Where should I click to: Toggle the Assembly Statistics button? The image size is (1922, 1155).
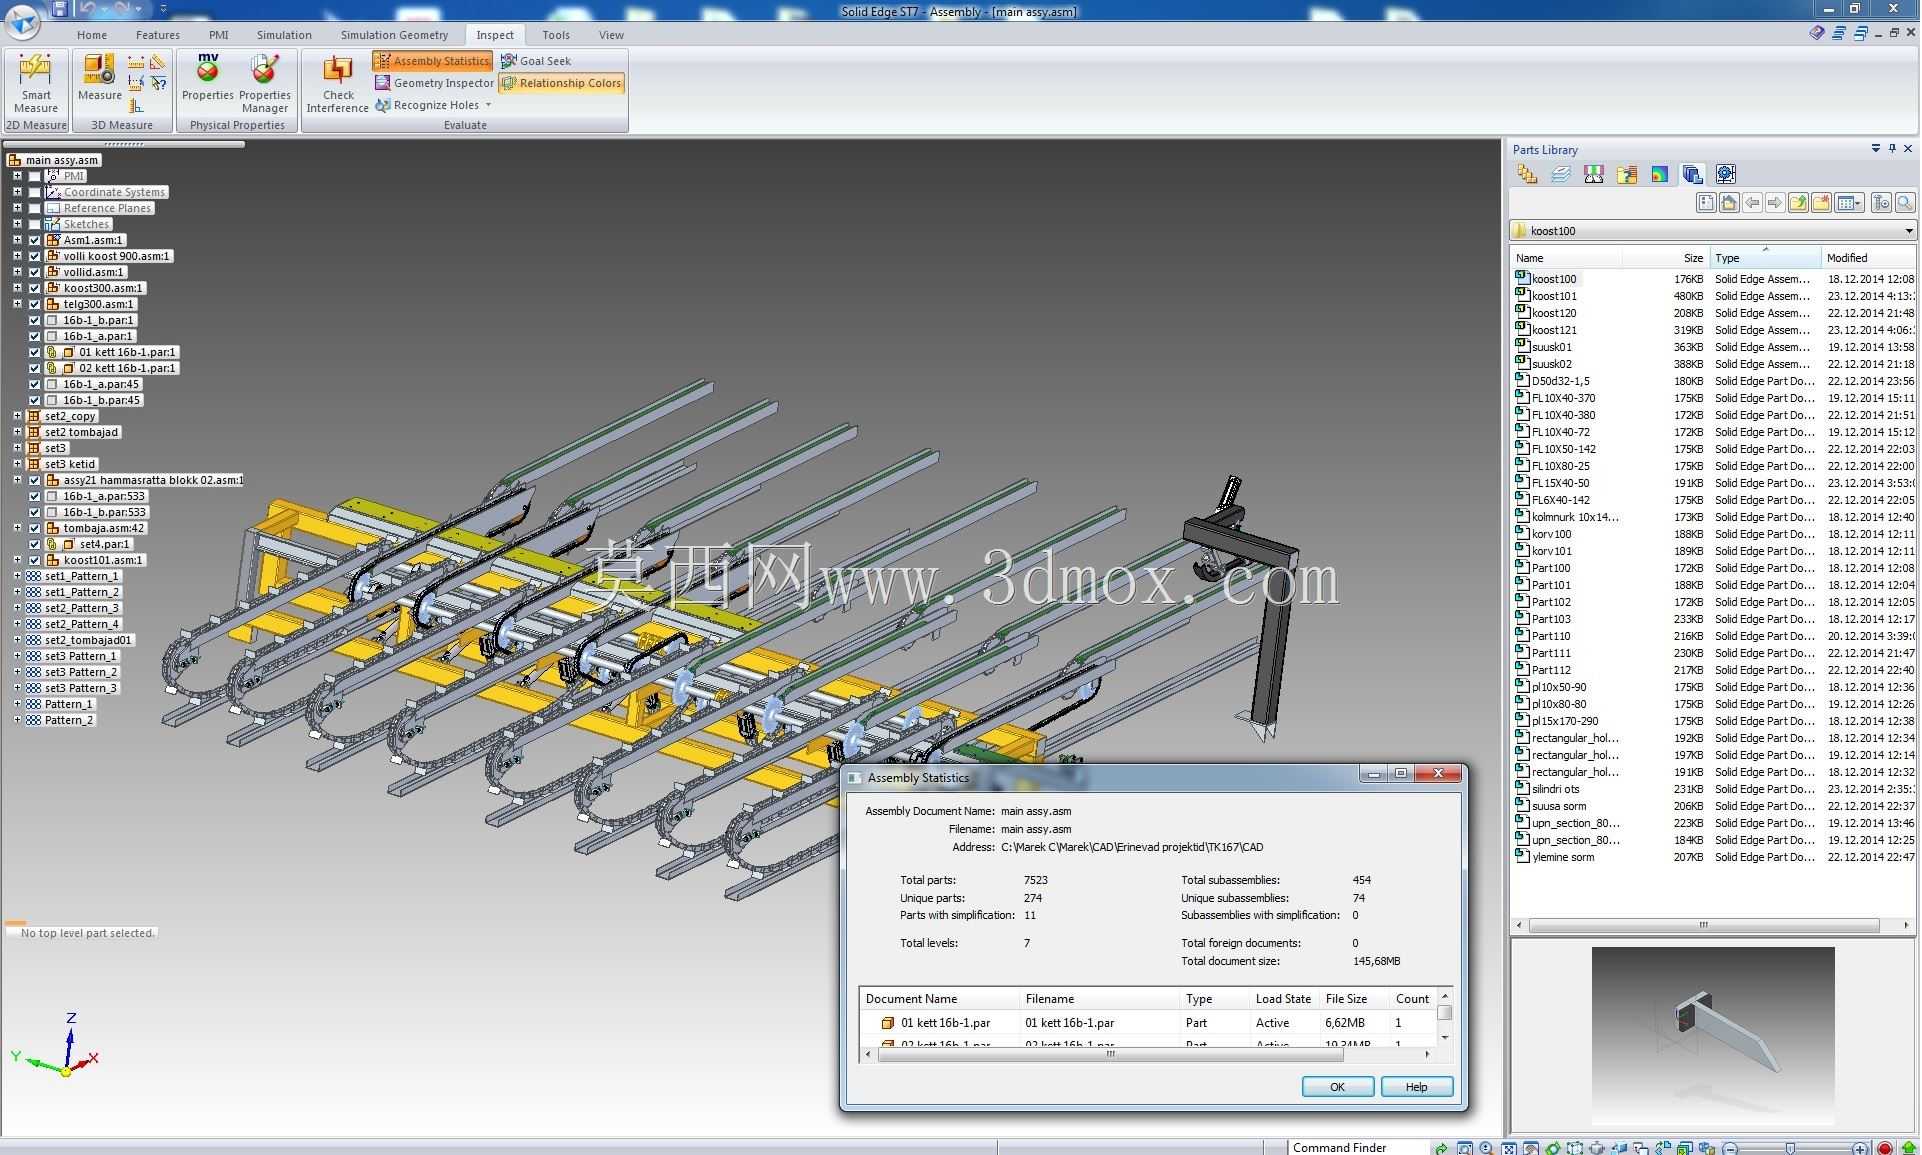point(432,61)
